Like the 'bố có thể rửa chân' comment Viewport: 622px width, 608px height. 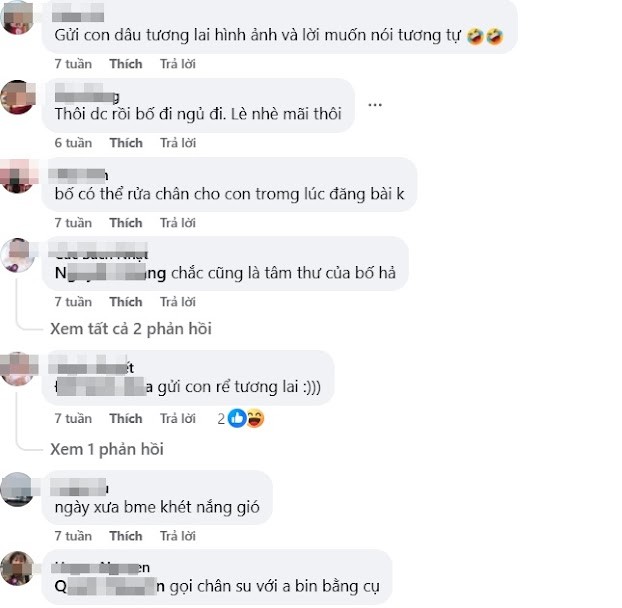(x=126, y=223)
